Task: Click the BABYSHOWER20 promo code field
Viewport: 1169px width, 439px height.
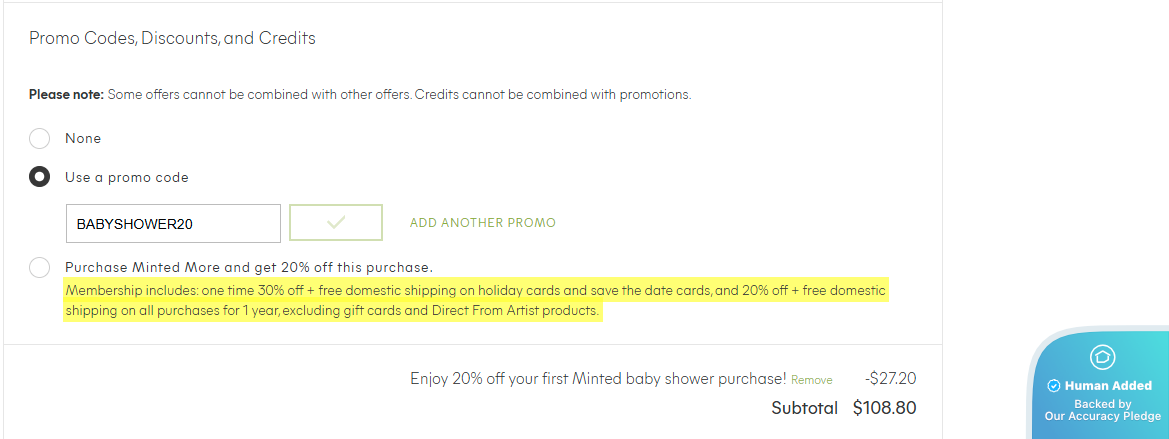Action: tap(173, 224)
